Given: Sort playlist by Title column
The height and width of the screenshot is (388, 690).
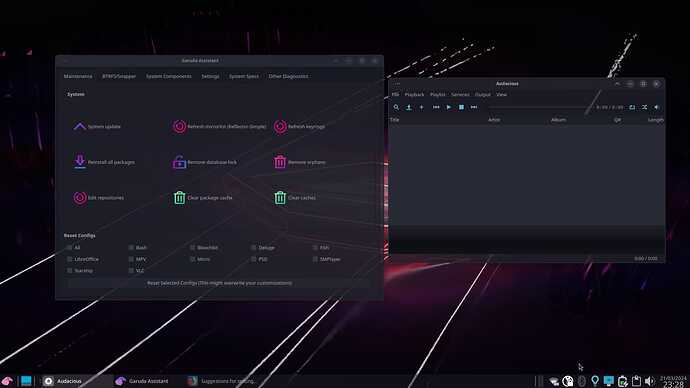Looking at the screenshot, I should point(395,120).
